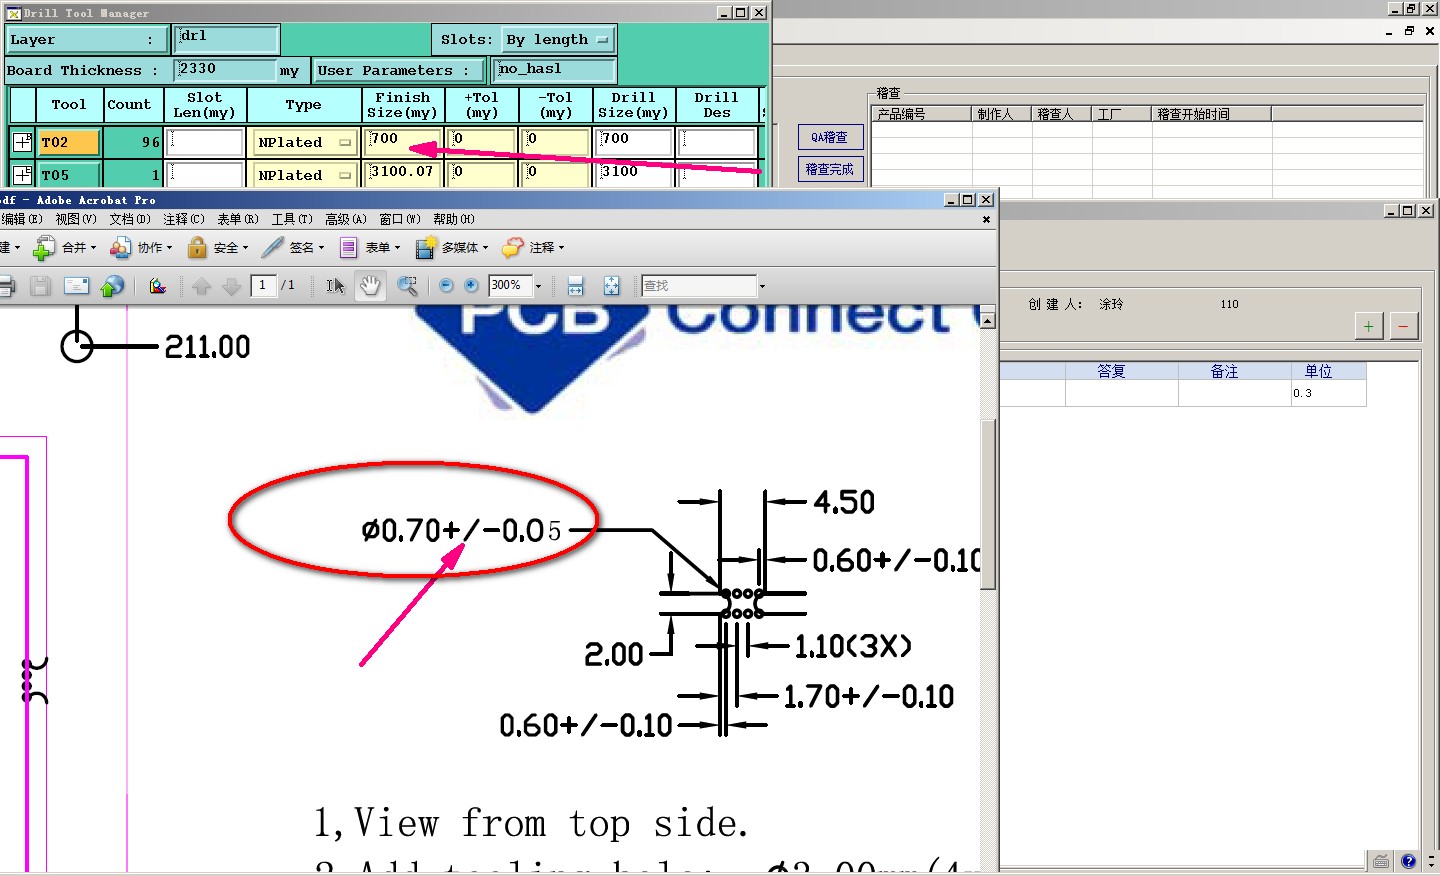Click the Find (查找) search box
The image size is (1440, 876).
click(x=699, y=286)
